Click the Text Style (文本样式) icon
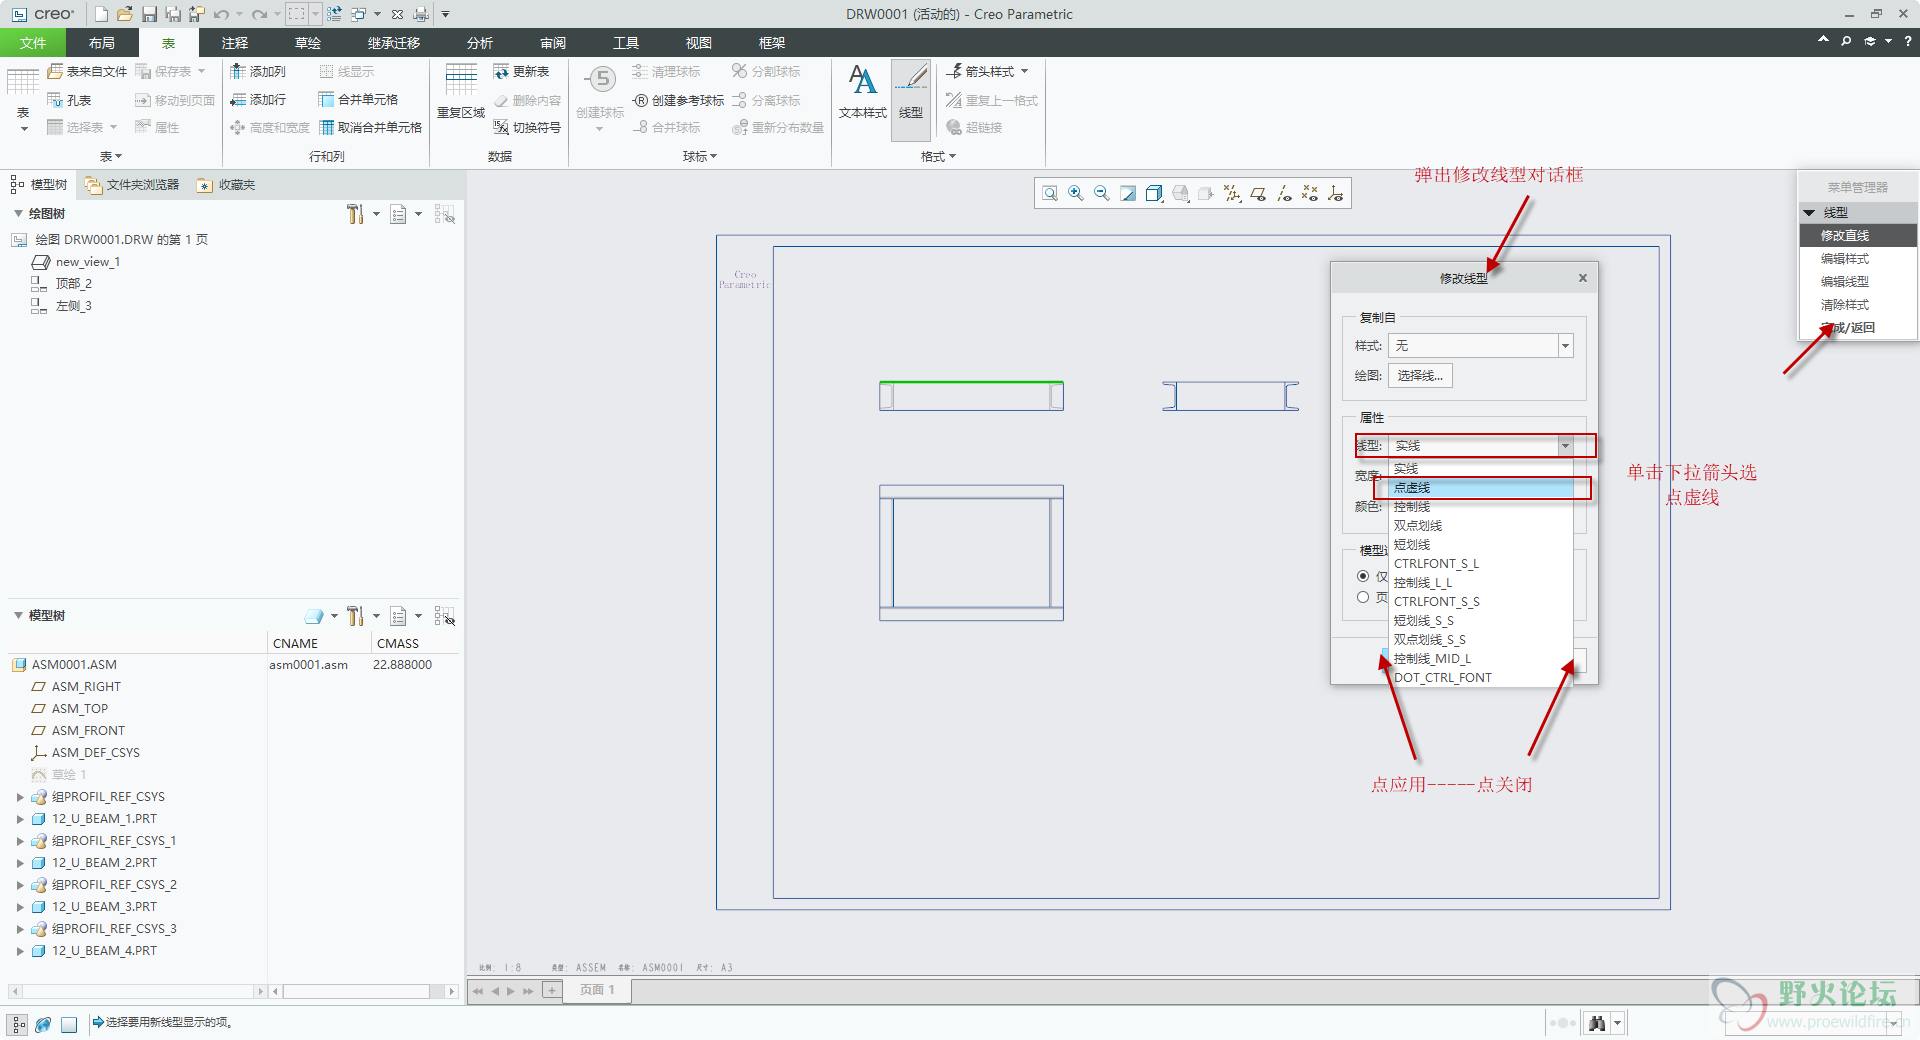 [862, 92]
